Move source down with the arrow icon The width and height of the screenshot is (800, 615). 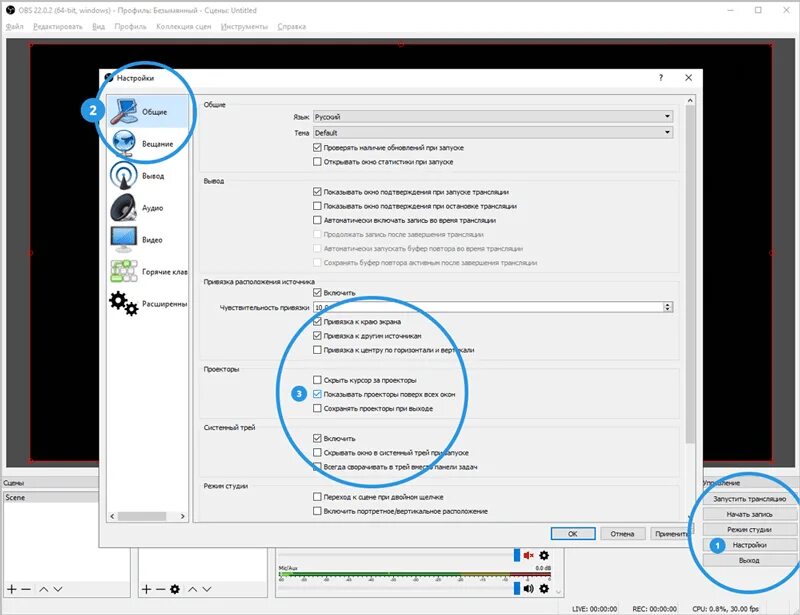[207, 589]
